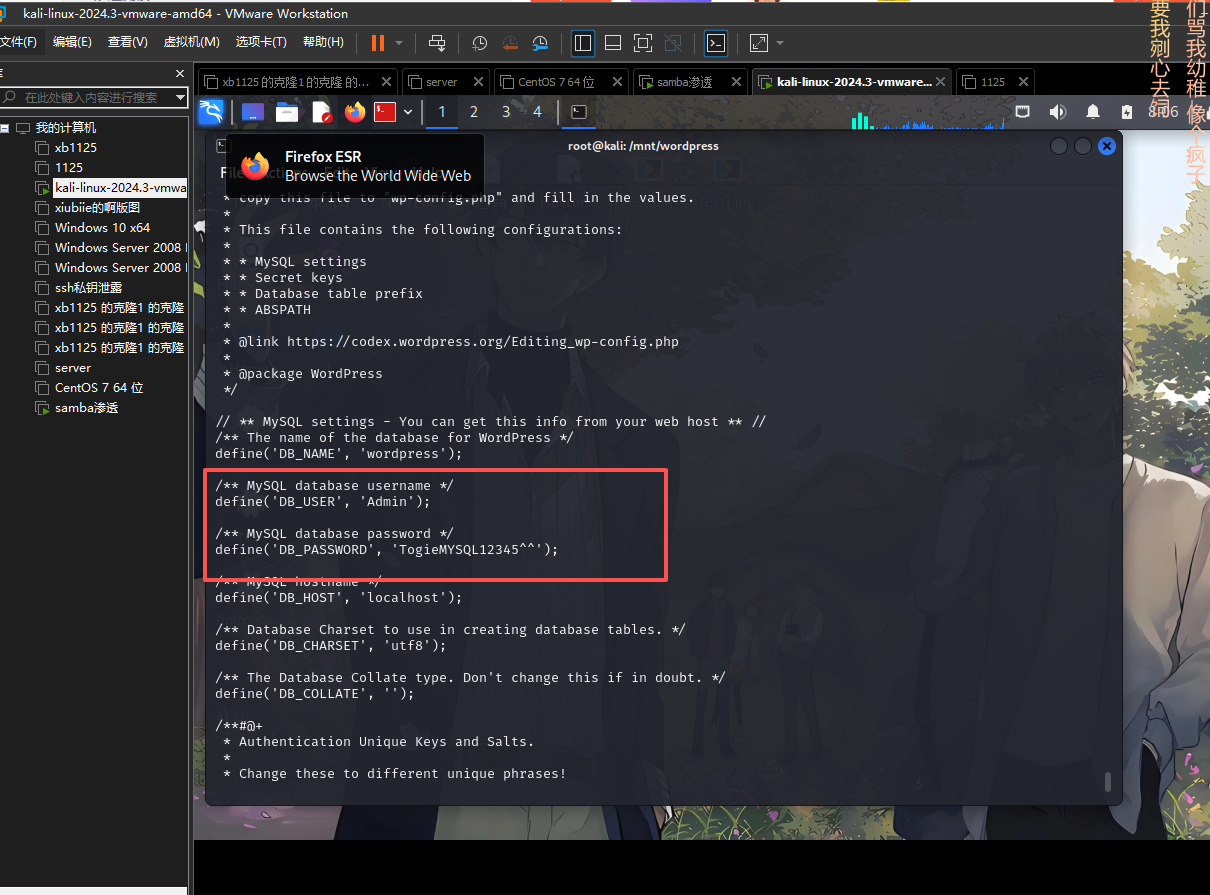Switch to Kali workspace 4
The image size is (1210, 895).
tap(537, 112)
